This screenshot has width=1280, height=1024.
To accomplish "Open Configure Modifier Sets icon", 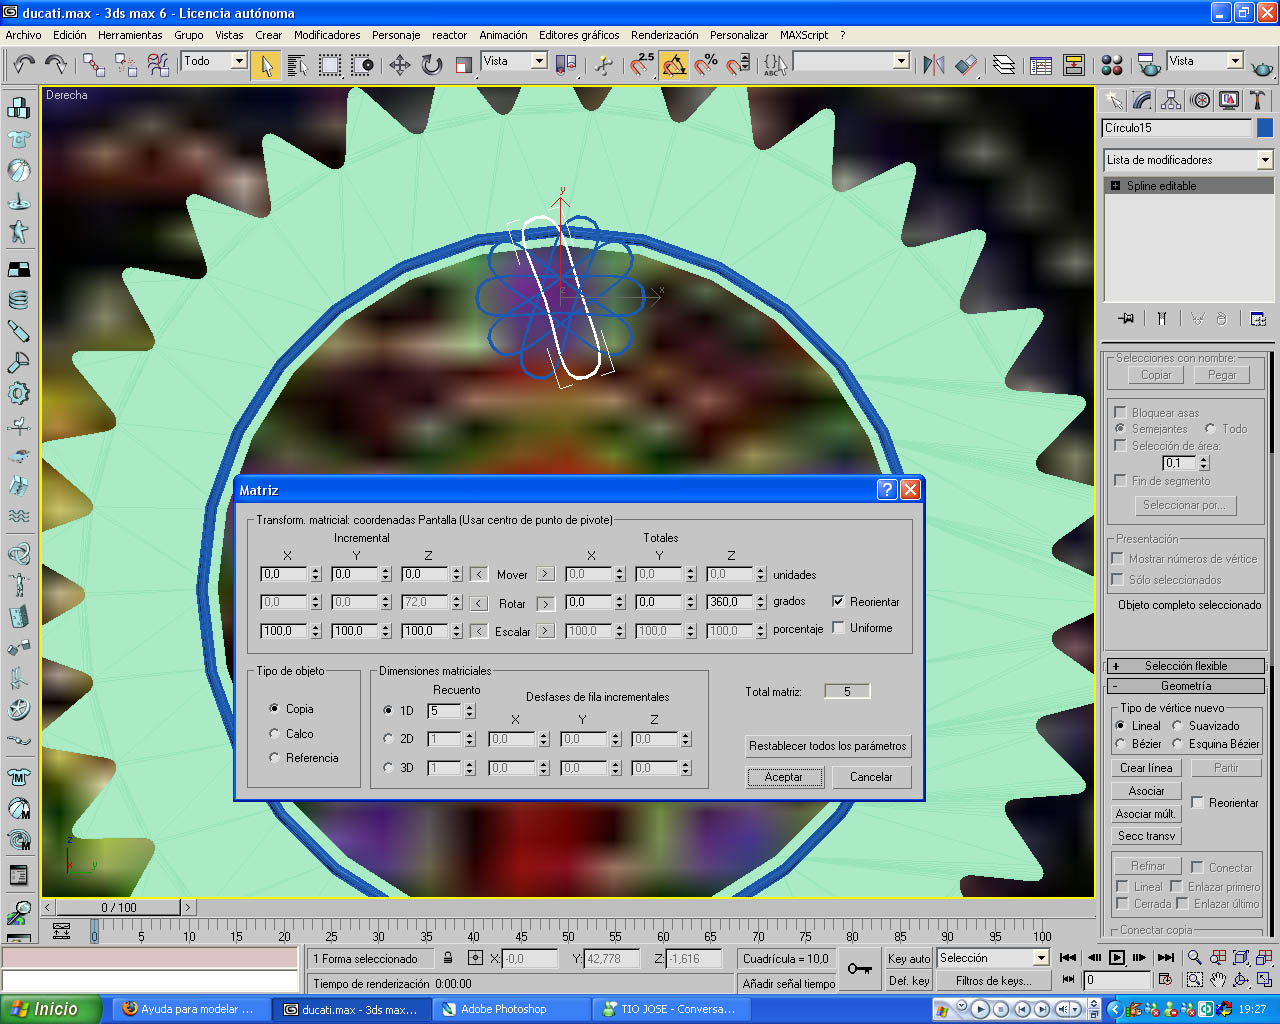I will coord(1258,318).
